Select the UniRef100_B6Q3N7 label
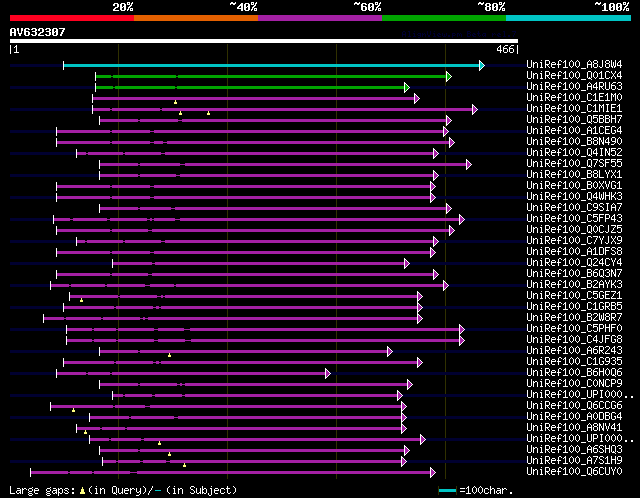 click(574, 274)
